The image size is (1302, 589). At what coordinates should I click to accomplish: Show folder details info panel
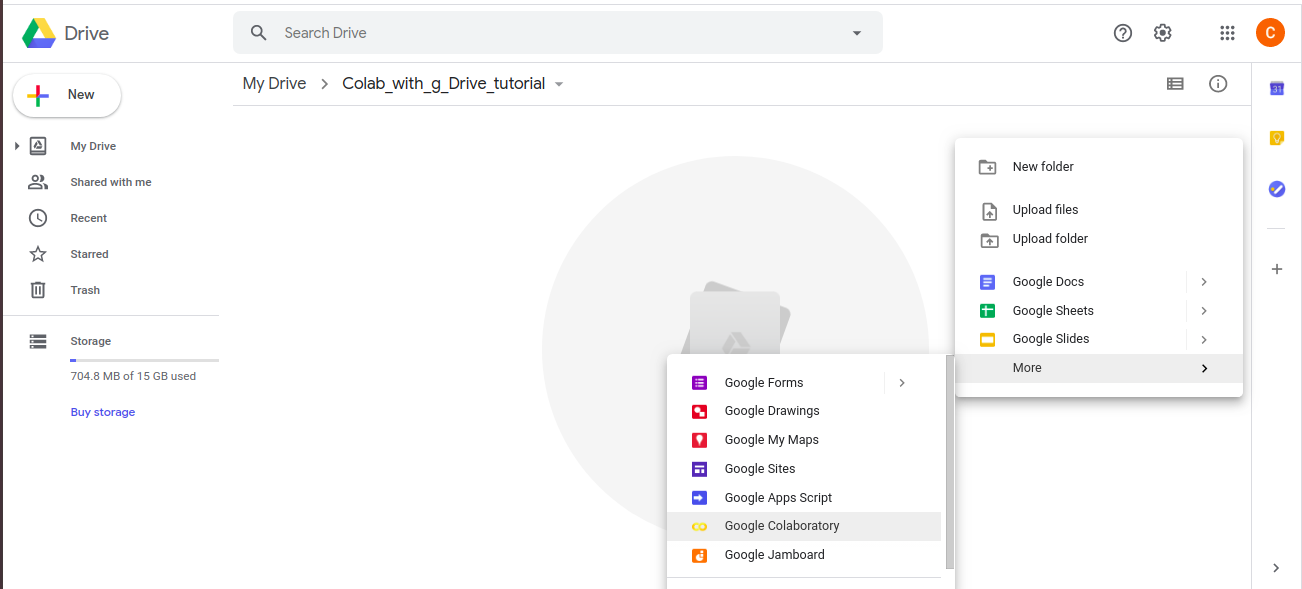tap(1218, 84)
